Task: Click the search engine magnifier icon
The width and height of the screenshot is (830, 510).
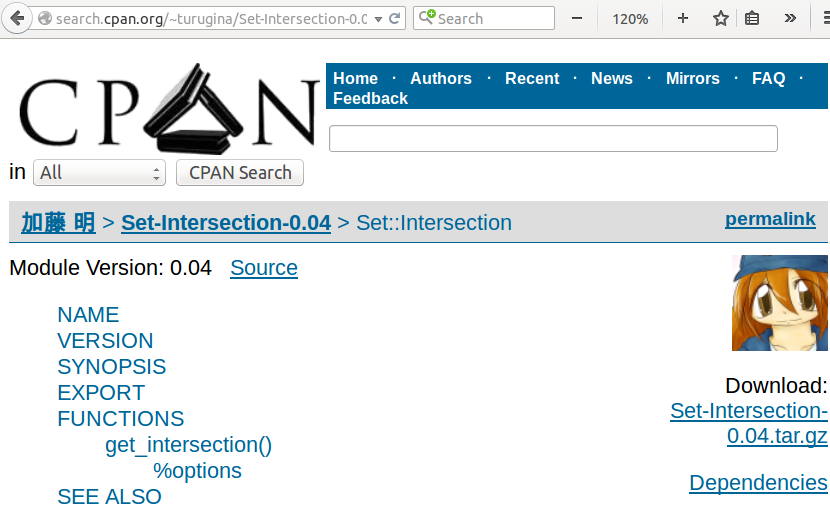Action: [427, 18]
